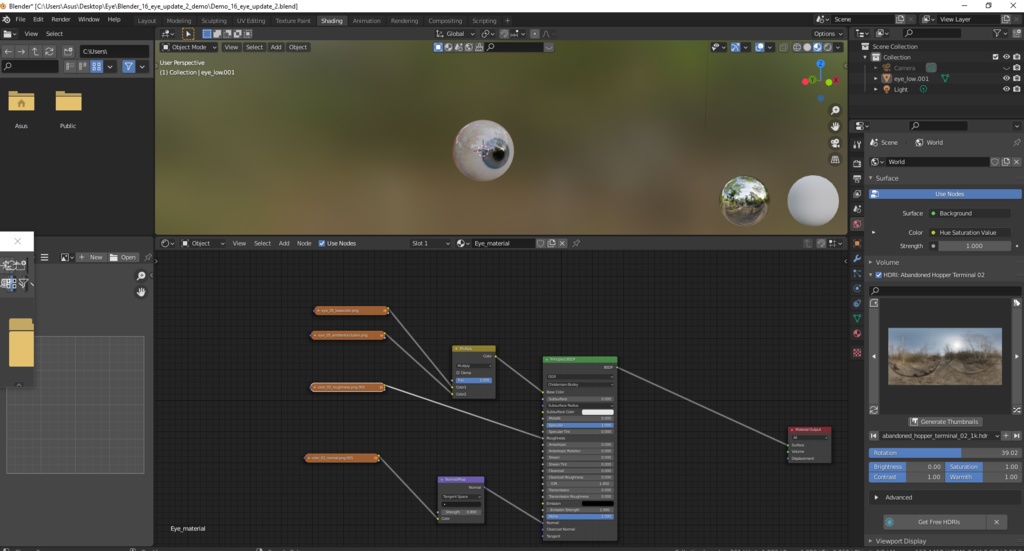
Task: Click Use Nodes button in World surface
Action: tap(945, 194)
